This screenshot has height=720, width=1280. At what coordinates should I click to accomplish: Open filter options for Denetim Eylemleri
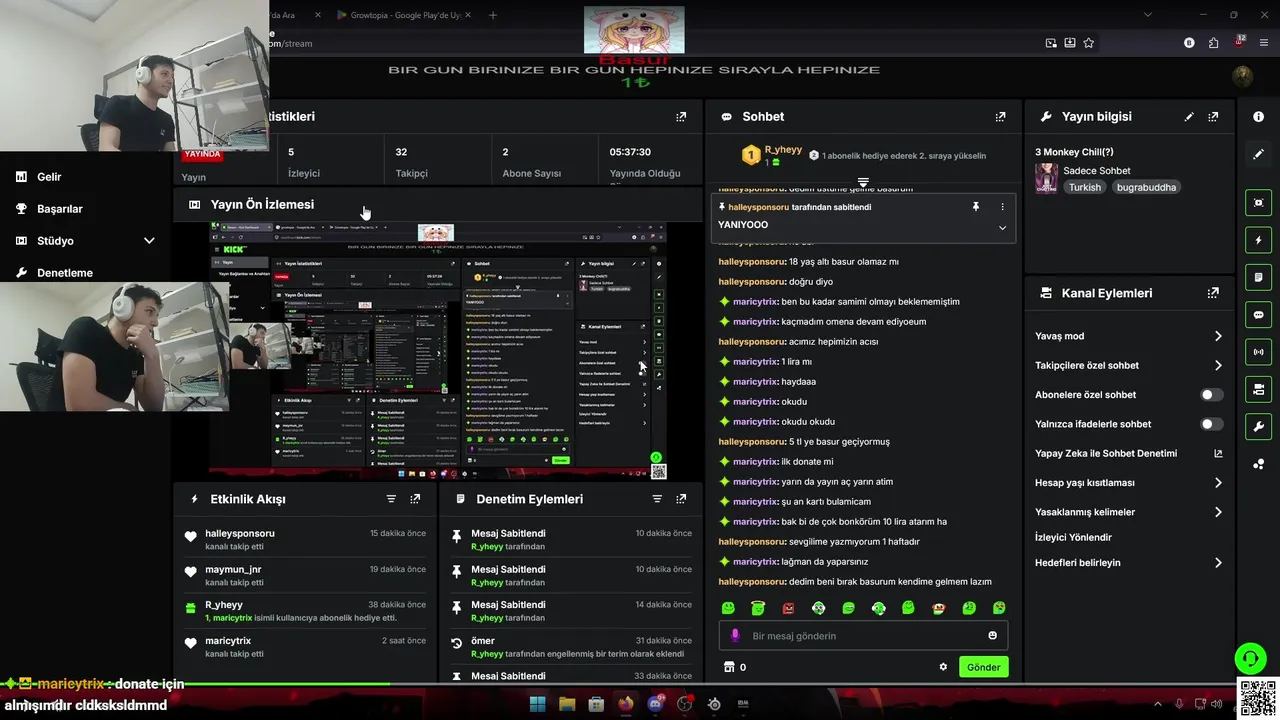point(657,499)
